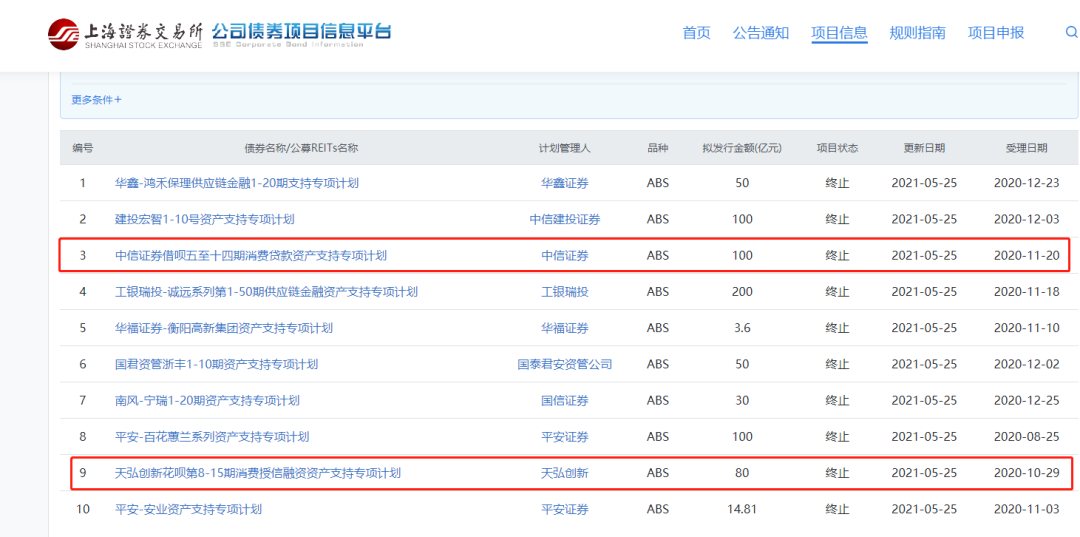The height and width of the screenshot is (537, 1080).
Task: Open 中信证券借呗五至十四期 project link
Action: (x=251, y=256)
